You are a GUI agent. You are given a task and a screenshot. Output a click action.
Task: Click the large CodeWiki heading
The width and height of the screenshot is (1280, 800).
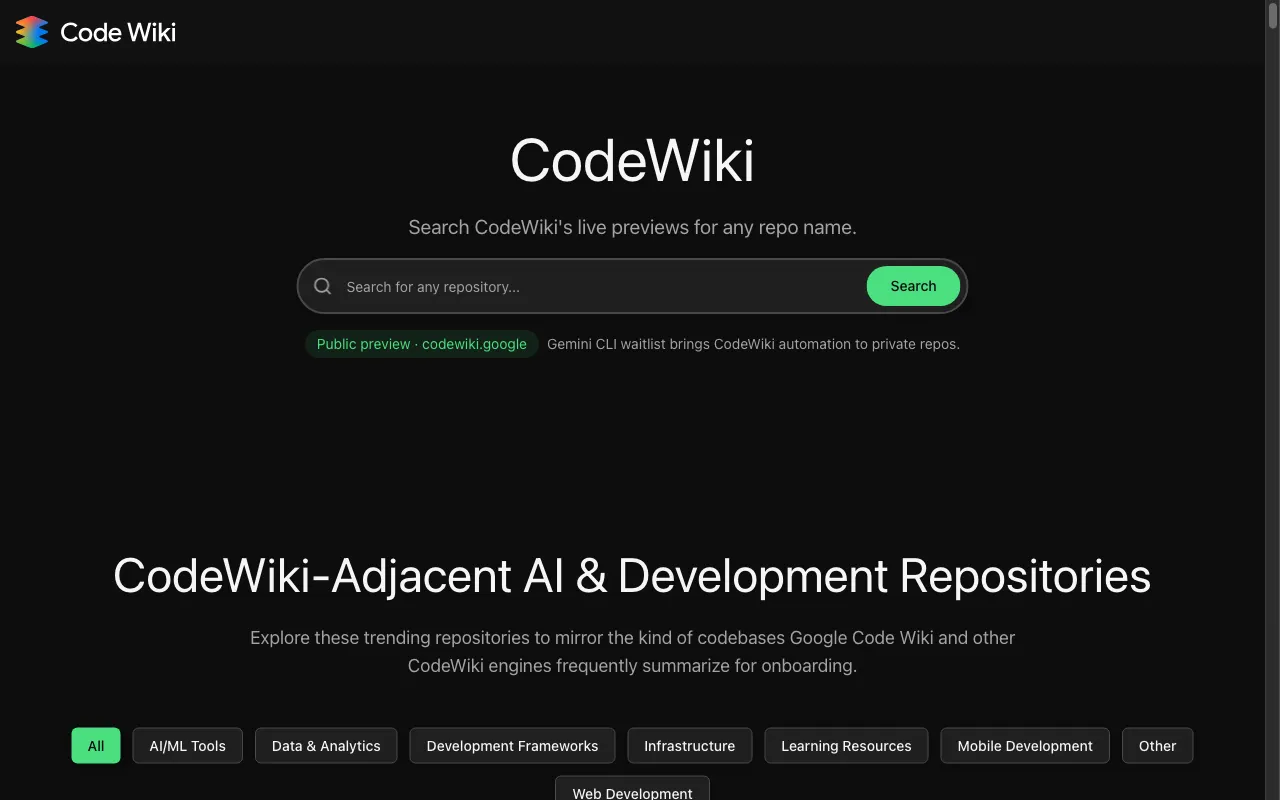coord(632,160)
